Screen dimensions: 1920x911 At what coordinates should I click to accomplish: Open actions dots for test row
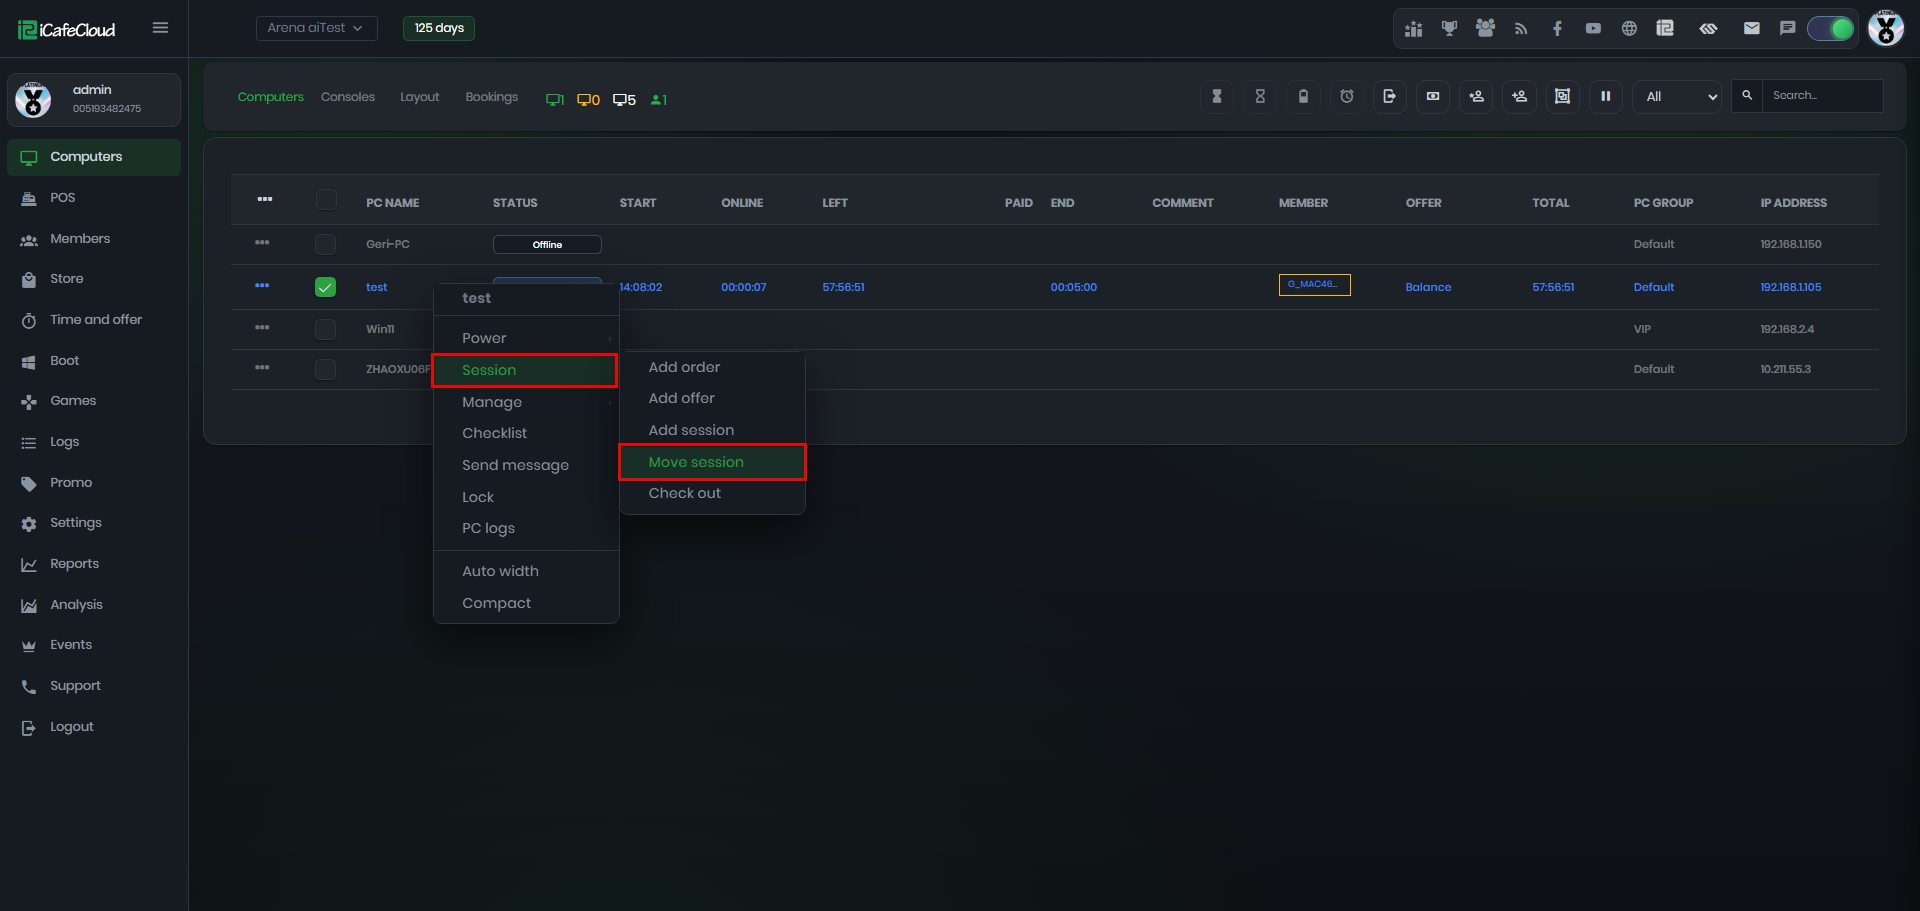click(262, 286)
